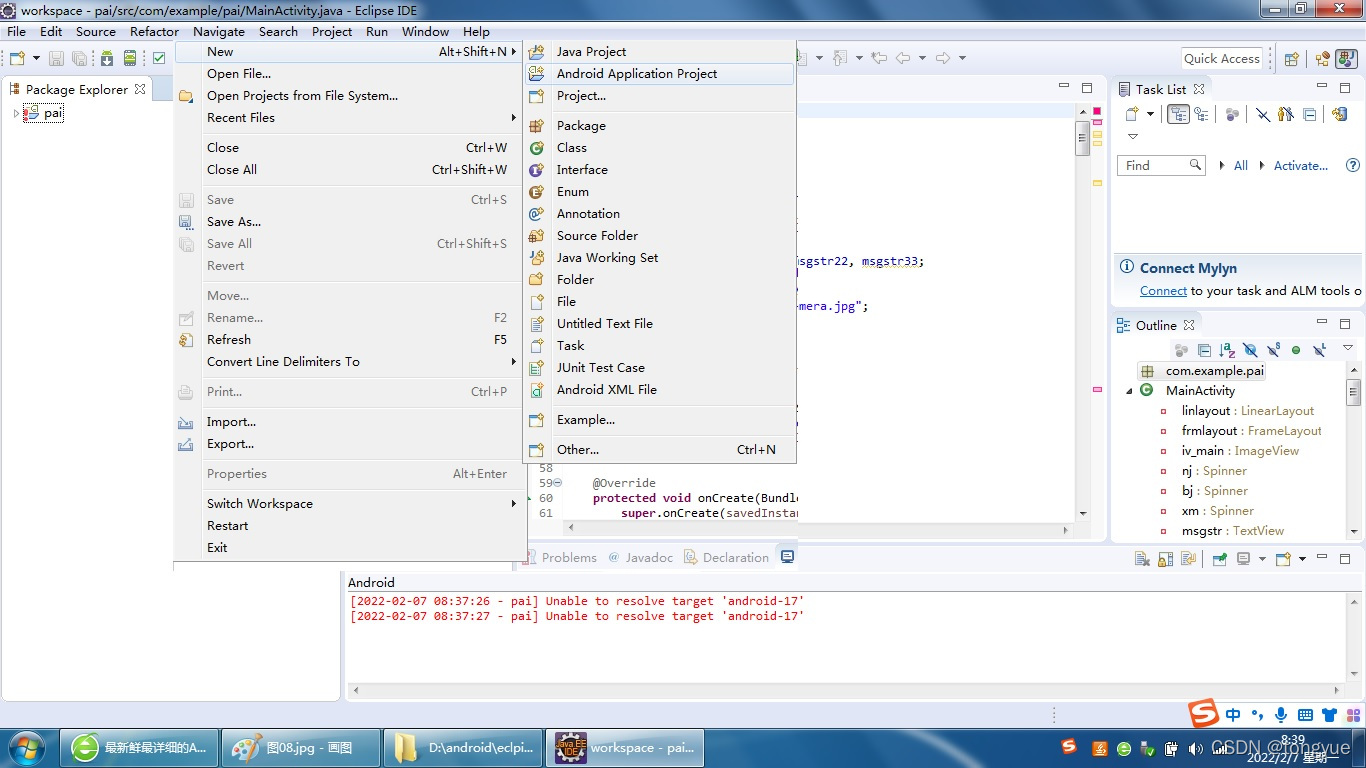Switch to the Javadoc tab
The width and height of the screenshot is (1366, 768).
pos(640,558)
